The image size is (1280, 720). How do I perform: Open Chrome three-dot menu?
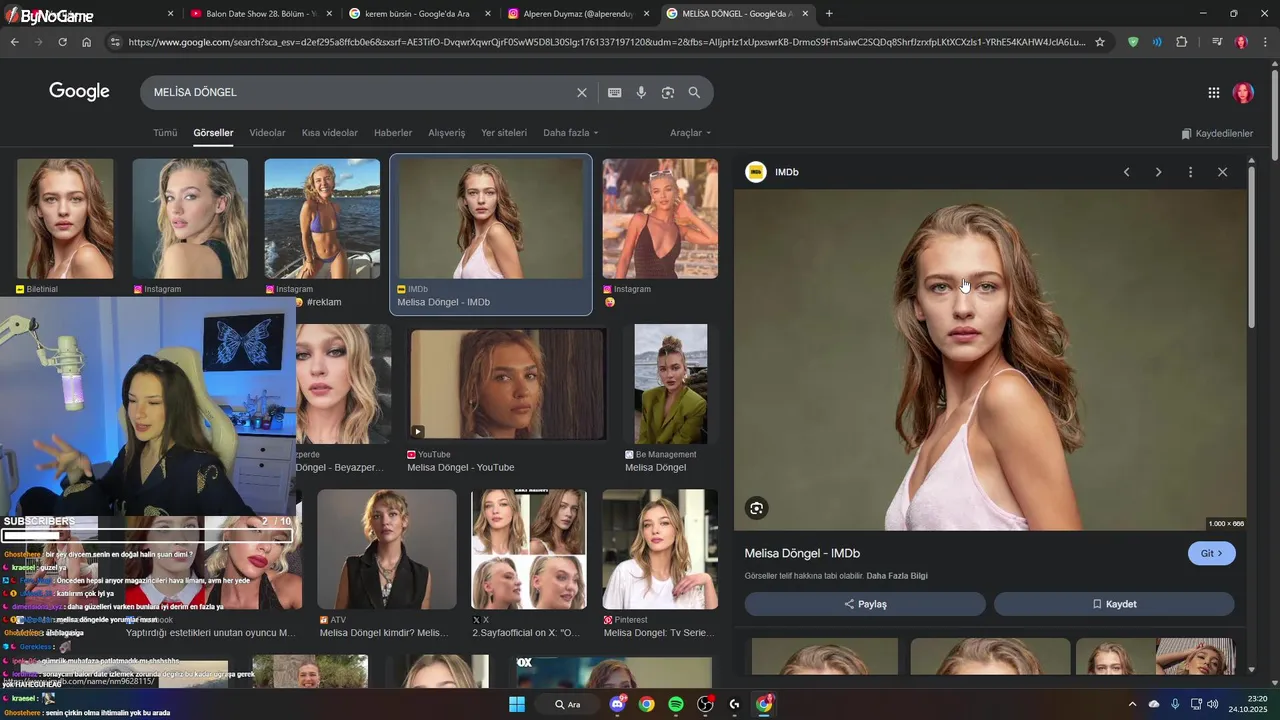(1265, 42)
